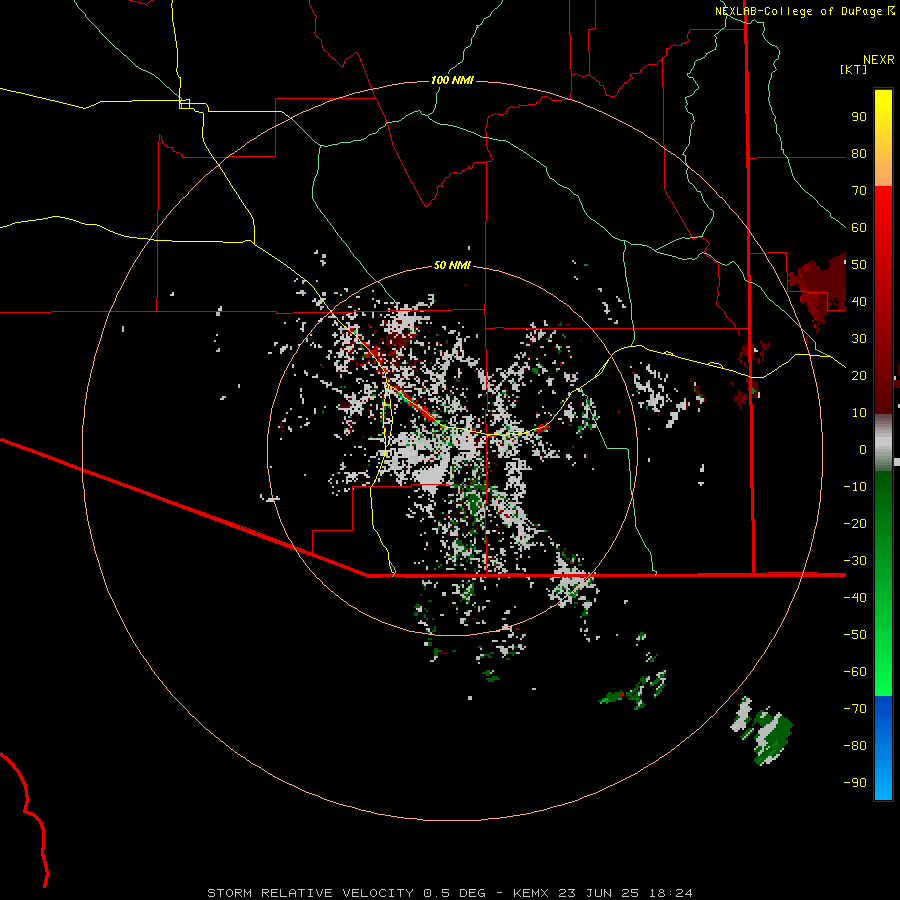Click the 20 value on the velocity scale
This screenshot has height=900, width=900.
pos(859,376)
